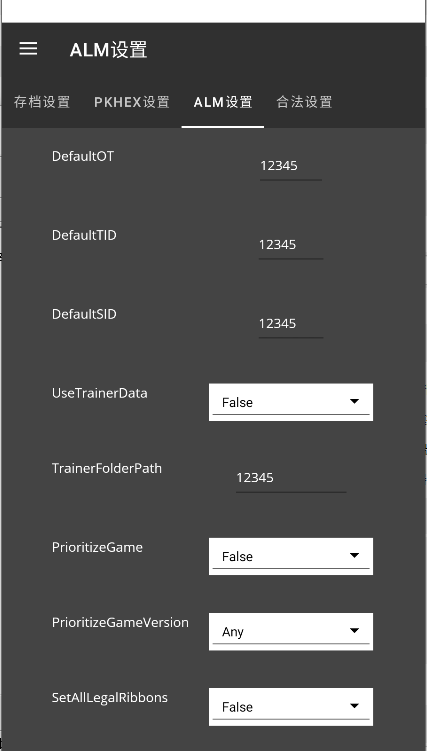Switch to the 存档设置 tab
The image size is (427, 751).
pos(42,102)
